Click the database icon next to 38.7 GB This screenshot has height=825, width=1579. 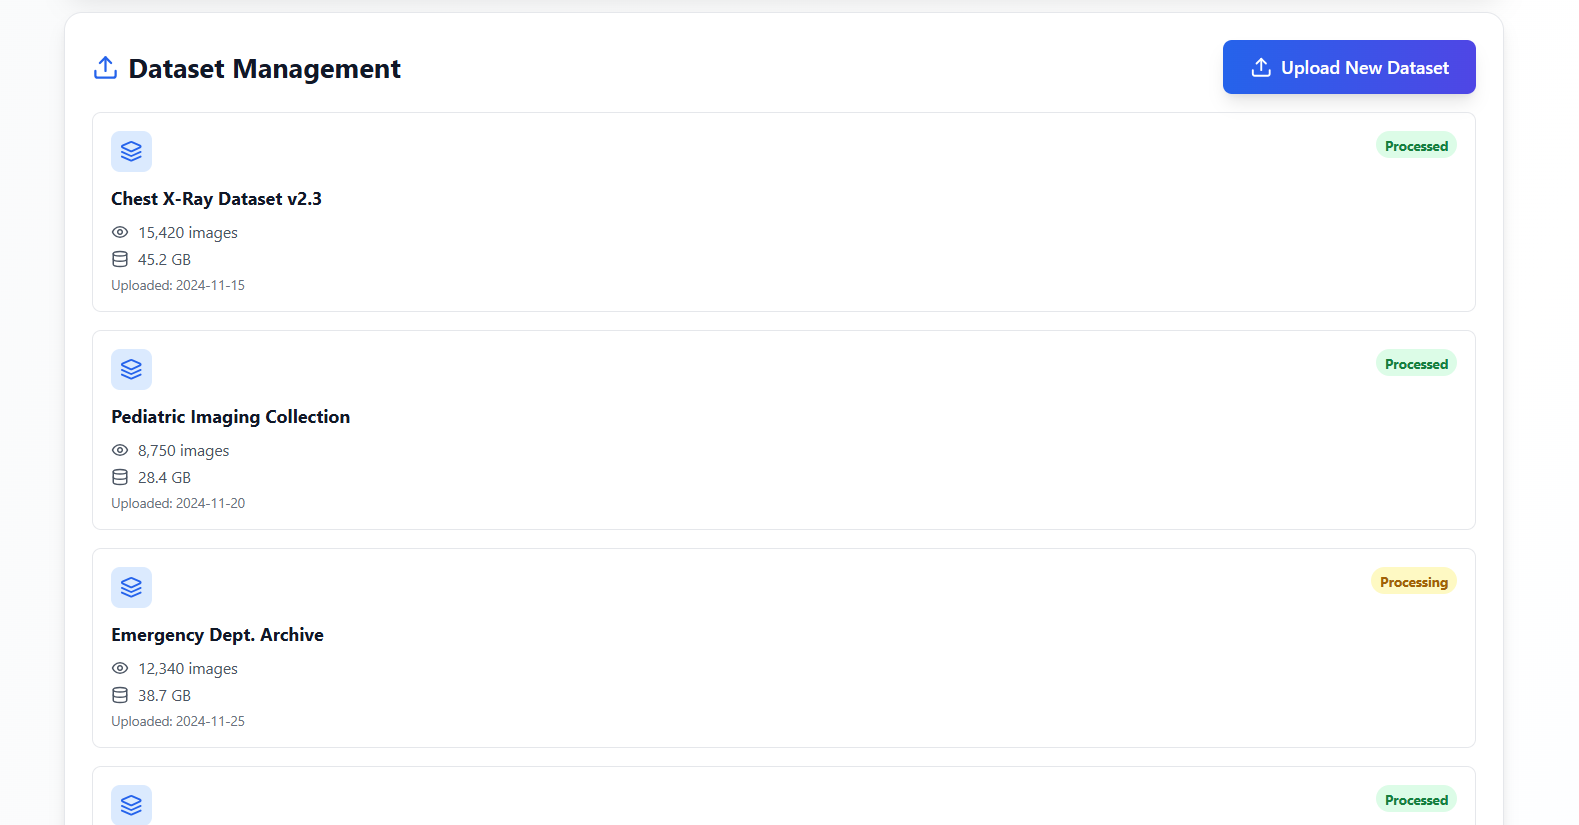coord(120,695)
